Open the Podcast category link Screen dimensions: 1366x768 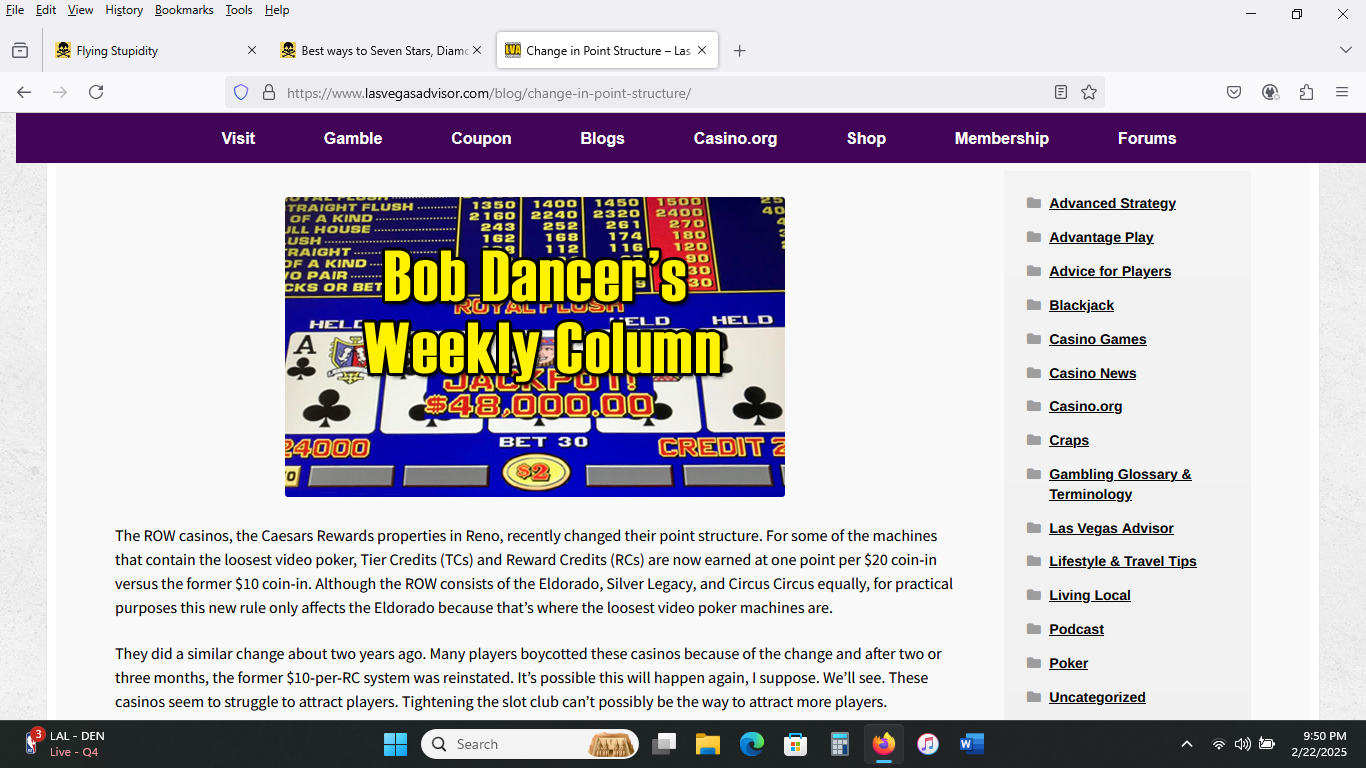click(x=1076, y=629)
